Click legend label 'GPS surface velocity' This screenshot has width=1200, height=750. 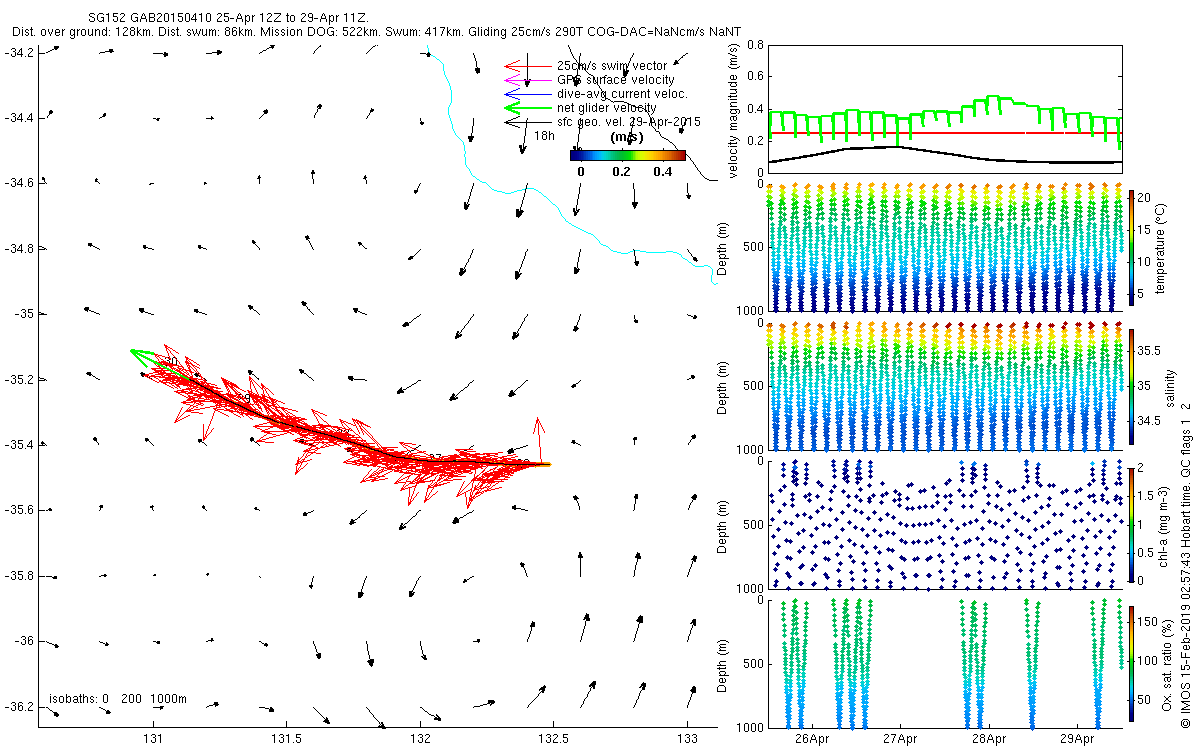tap(616, 80)
